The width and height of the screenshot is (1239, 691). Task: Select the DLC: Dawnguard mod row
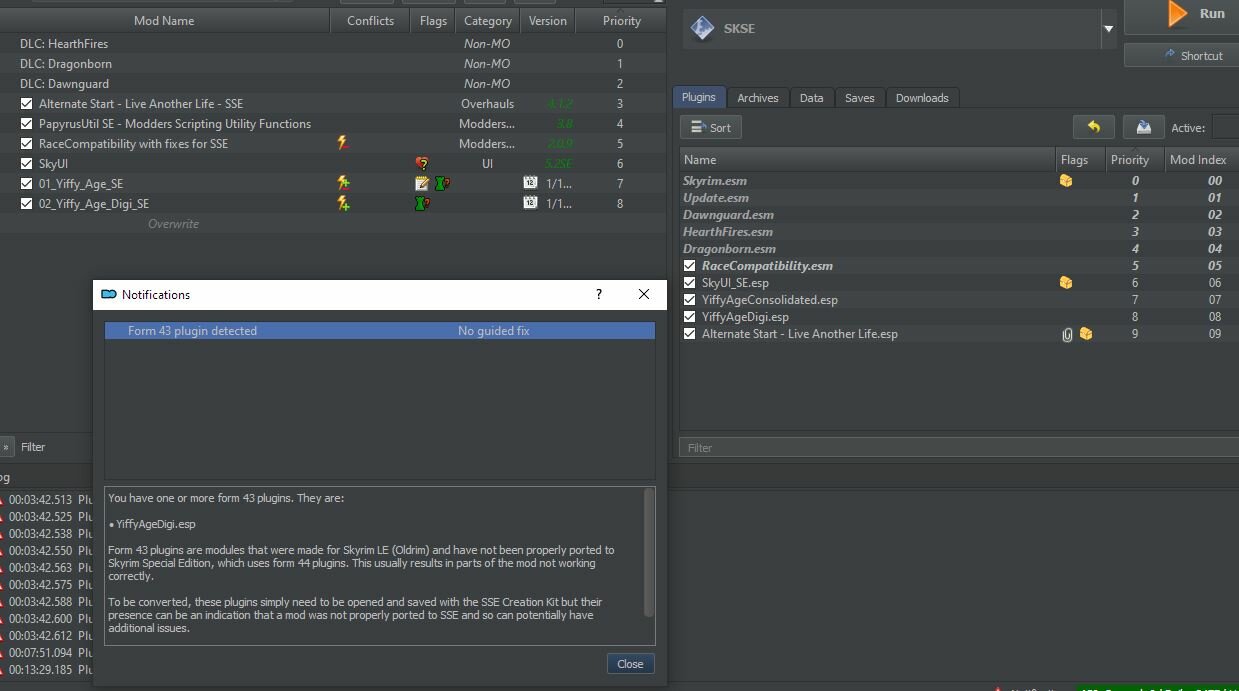333,84
